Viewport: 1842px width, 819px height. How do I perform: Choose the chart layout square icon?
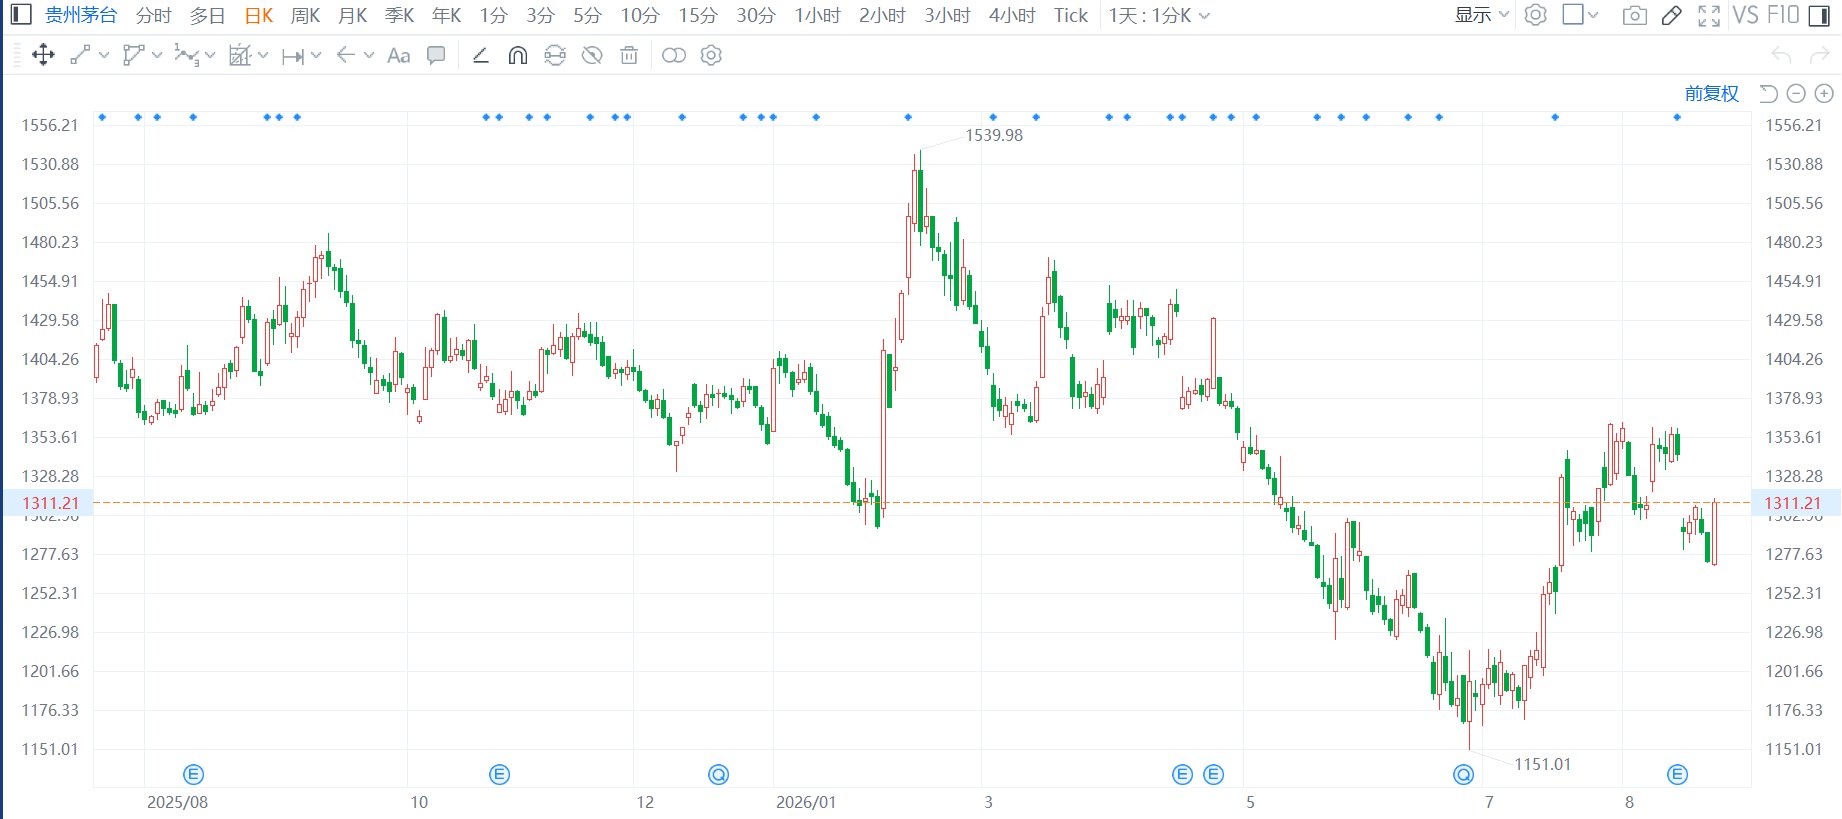click(1573, 15)
